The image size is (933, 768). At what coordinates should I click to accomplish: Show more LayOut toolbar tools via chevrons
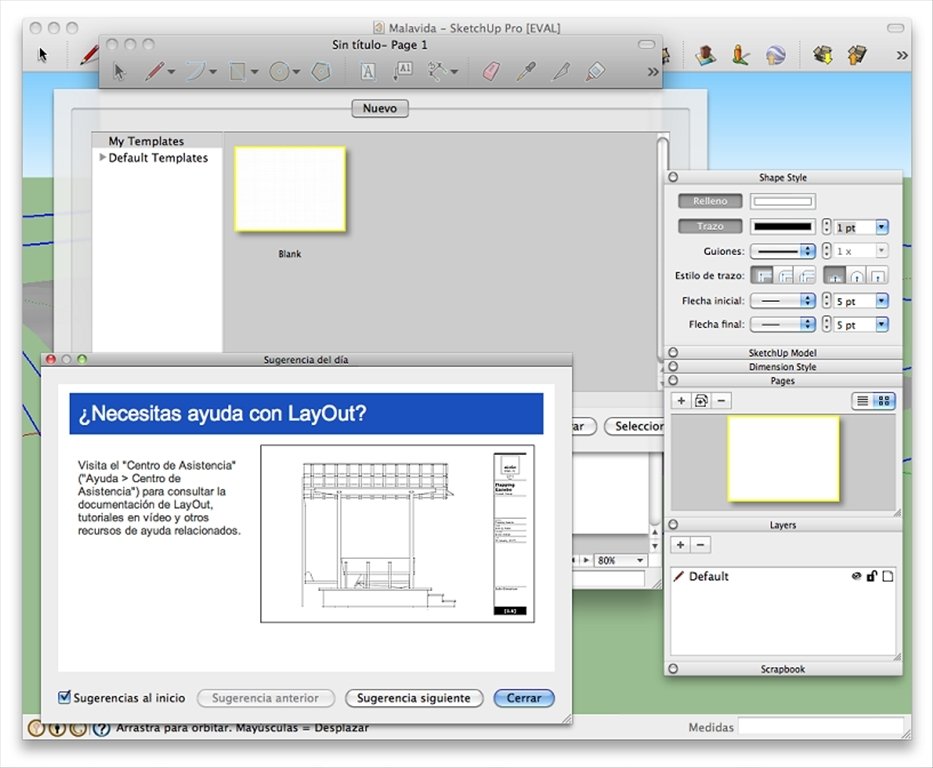(x=653, y=72)
